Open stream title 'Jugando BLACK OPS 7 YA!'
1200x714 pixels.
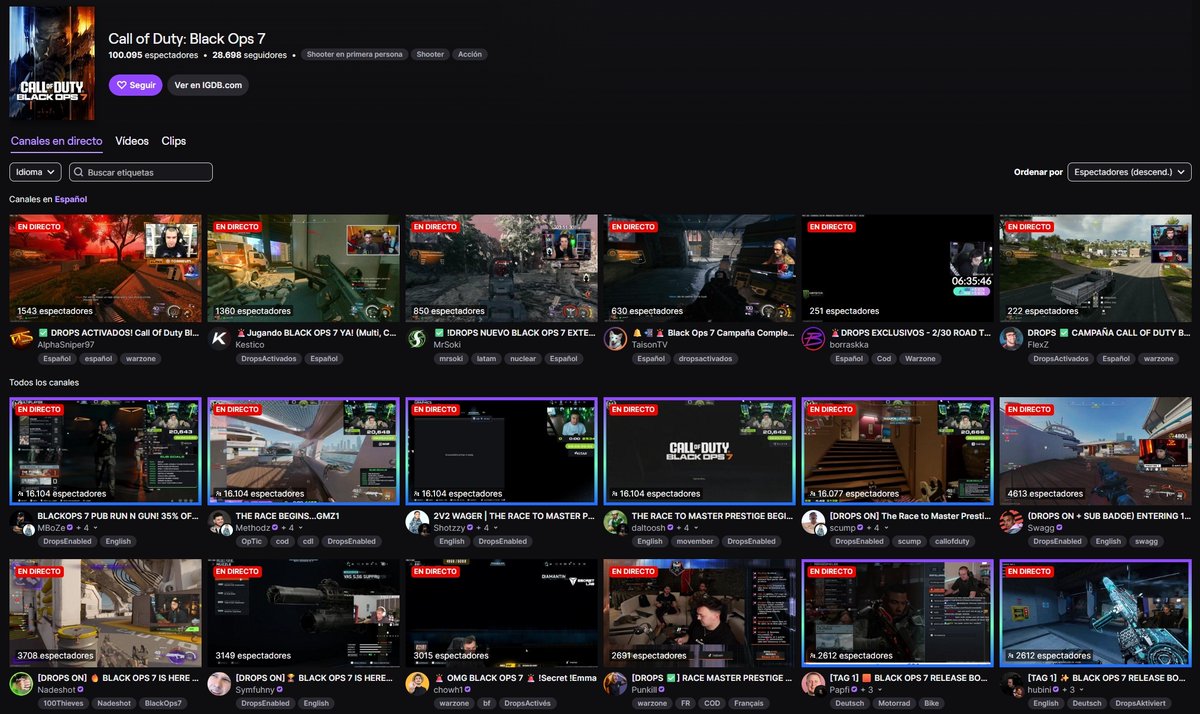click(315, 333)
